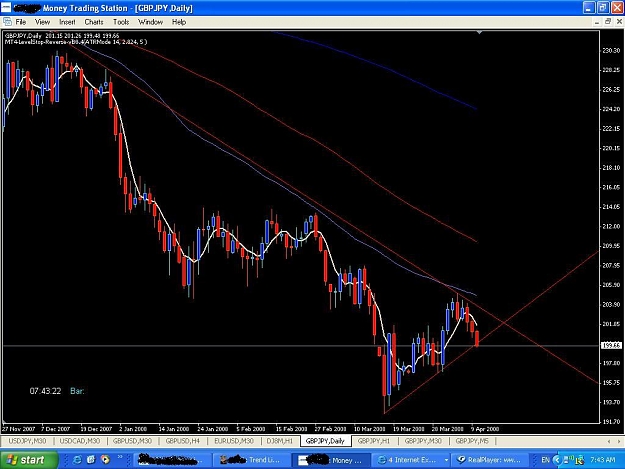This screenshot has width=625, height=469.
Task: Switch to the USDCAD,M30 chart tab
Action: (80, 441)
